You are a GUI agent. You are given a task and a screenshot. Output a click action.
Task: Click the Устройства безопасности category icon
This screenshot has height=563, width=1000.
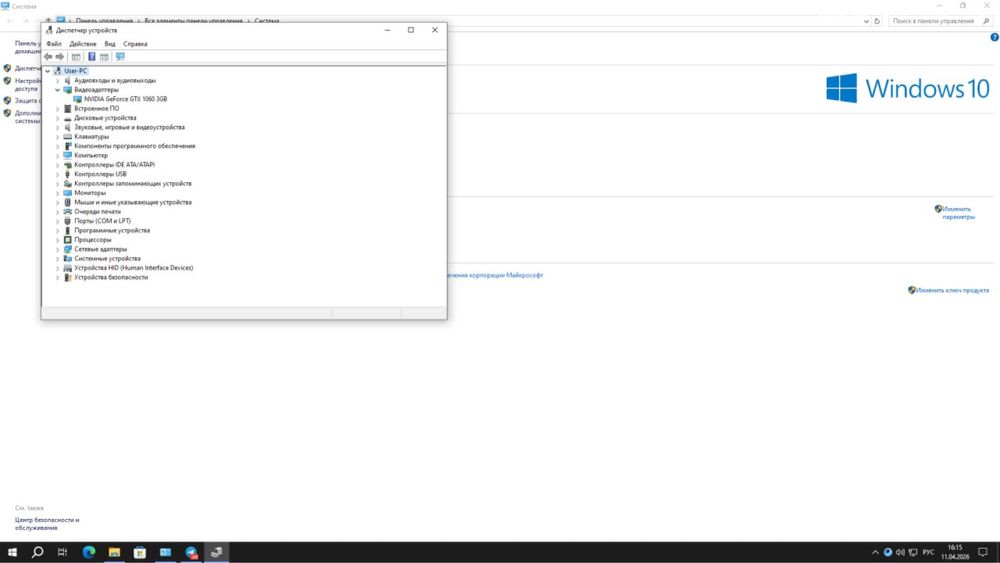68,277
